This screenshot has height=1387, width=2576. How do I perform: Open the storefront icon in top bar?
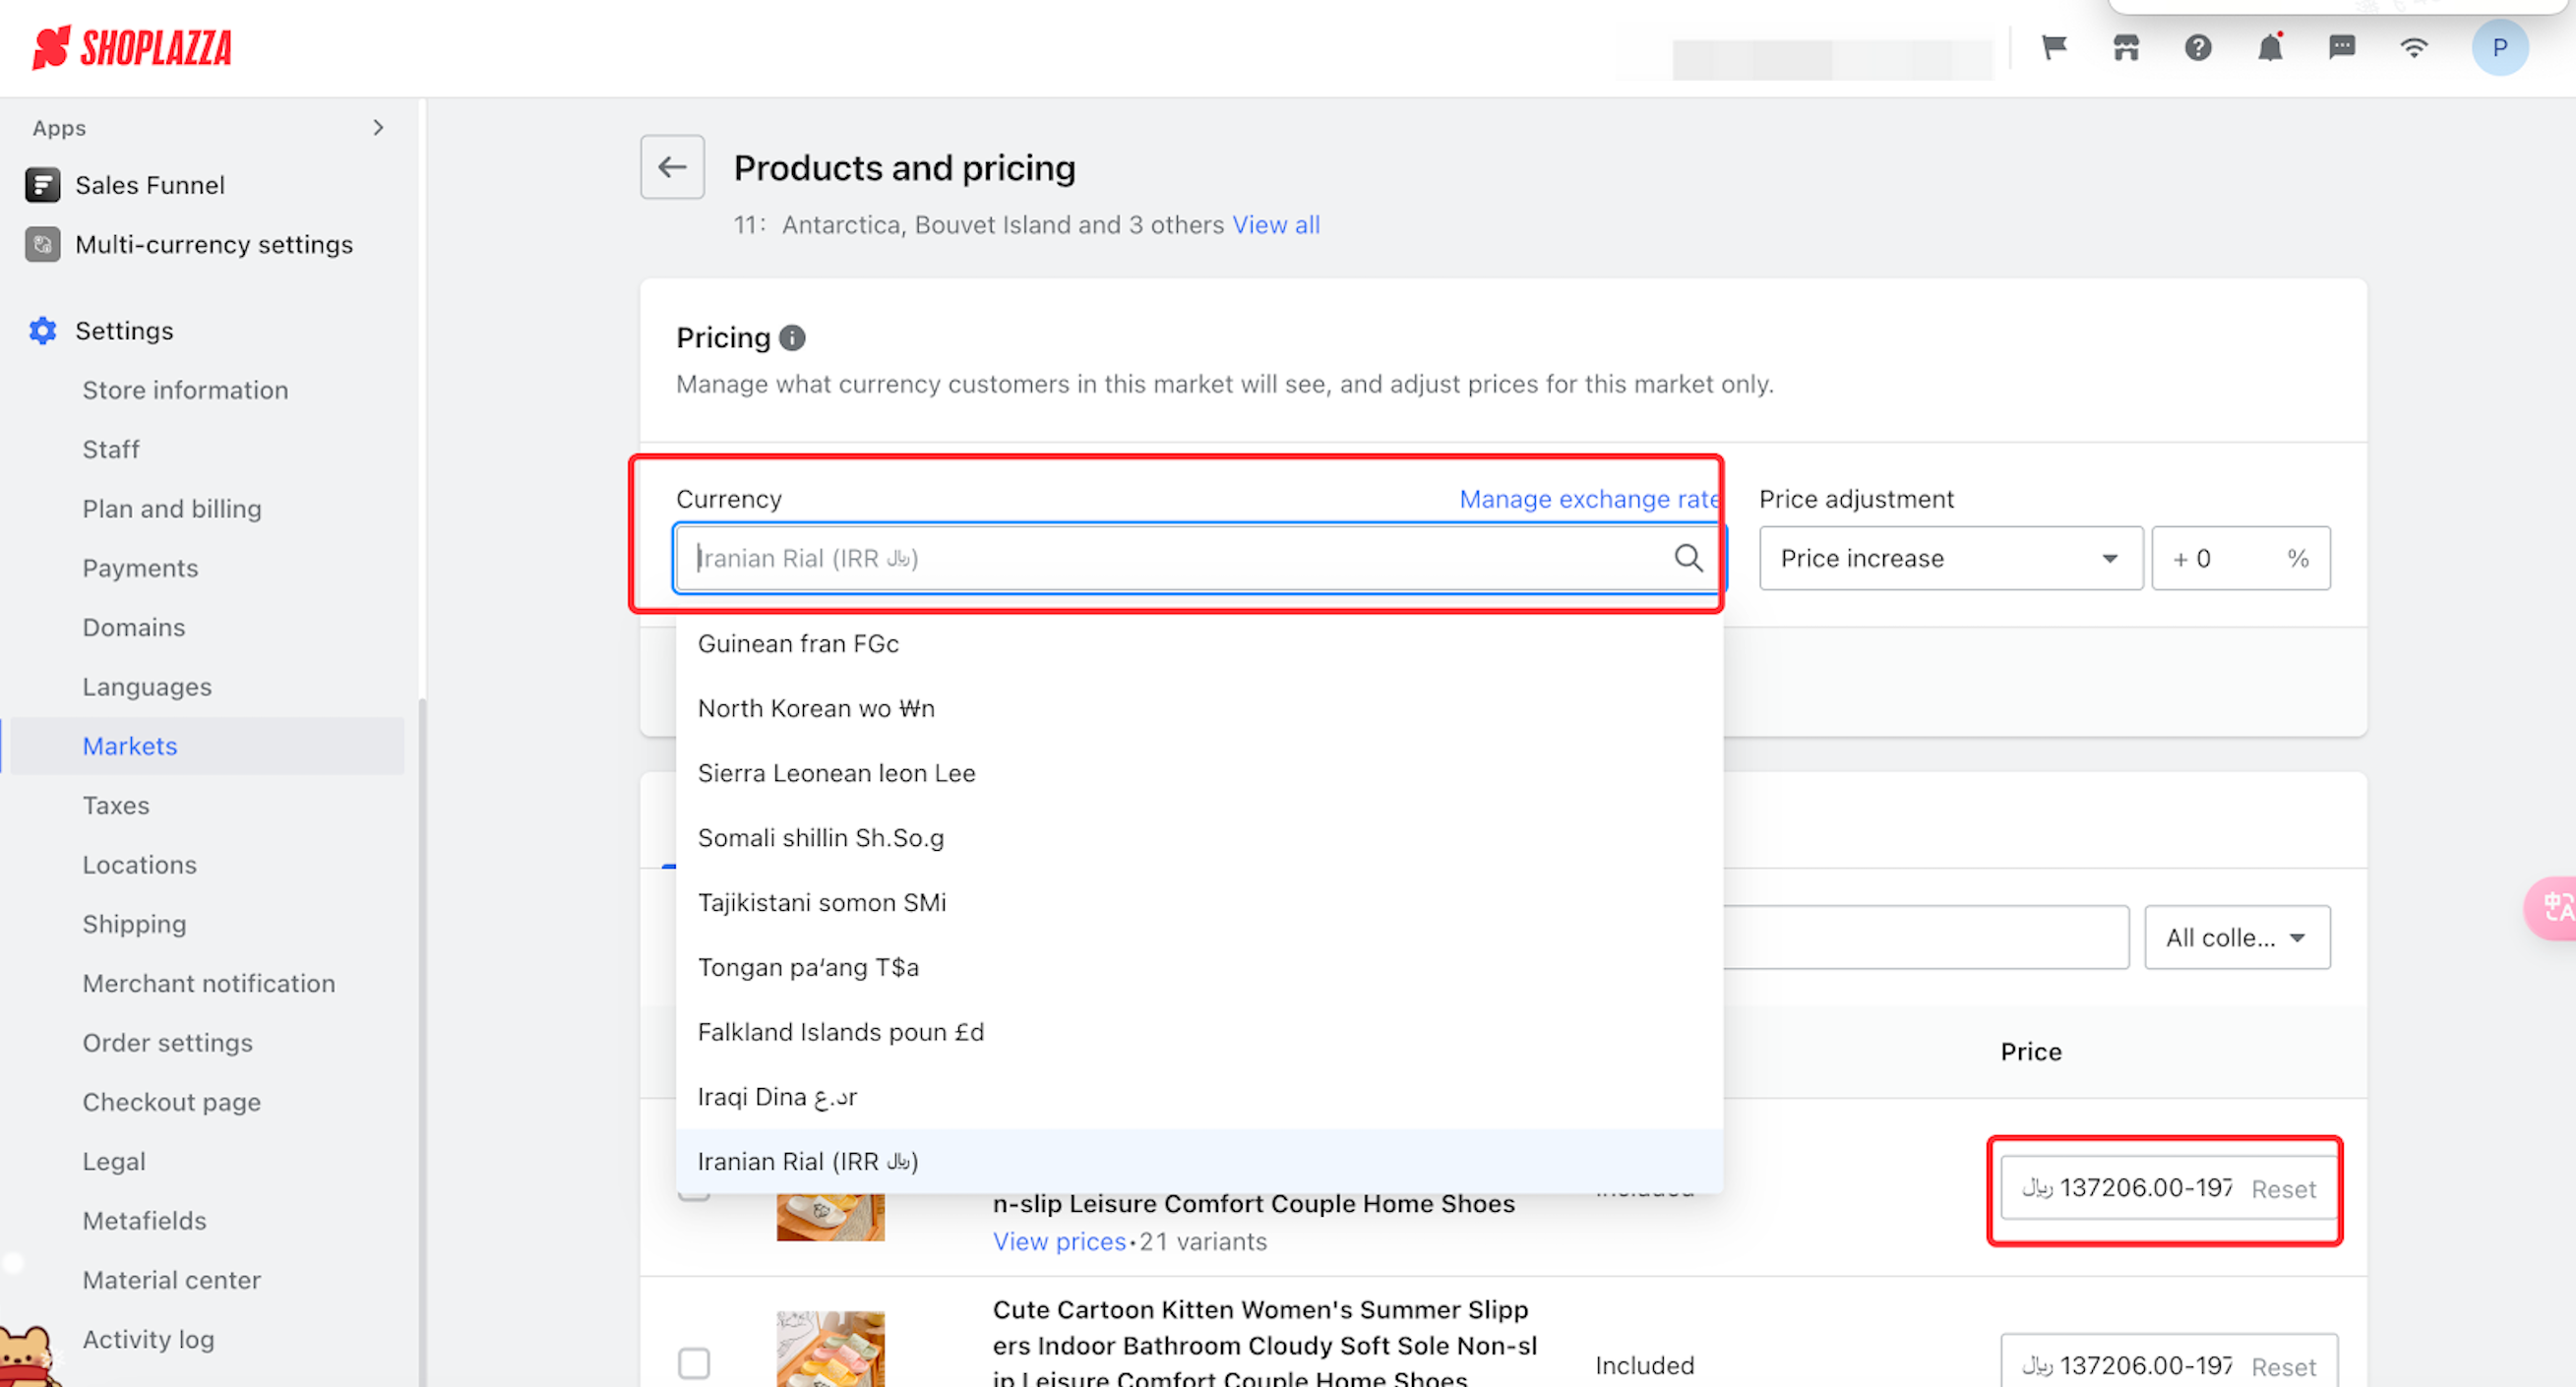point(2126,47)
